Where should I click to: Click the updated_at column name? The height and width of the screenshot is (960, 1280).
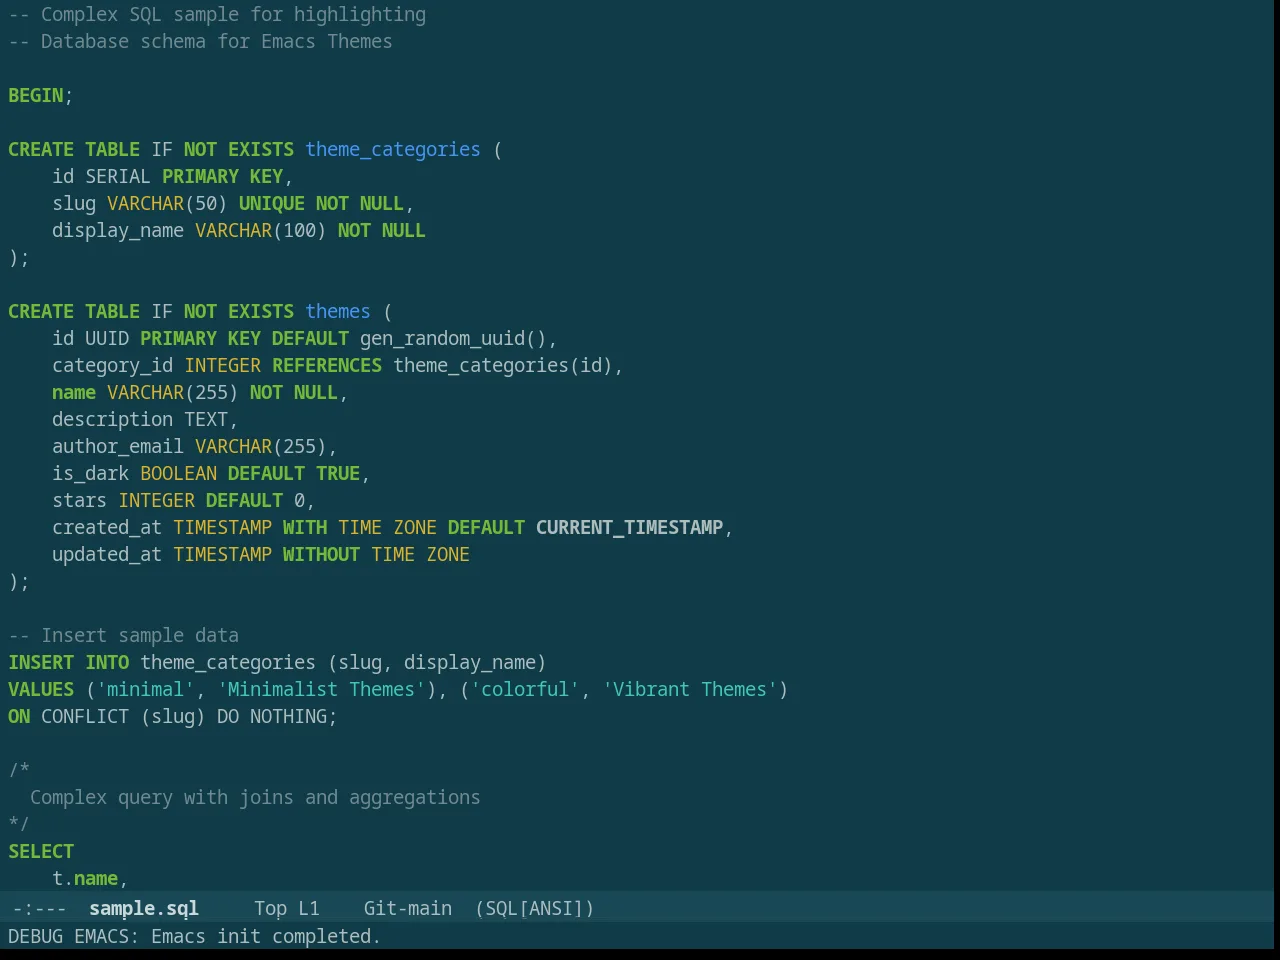pos(107,554)
